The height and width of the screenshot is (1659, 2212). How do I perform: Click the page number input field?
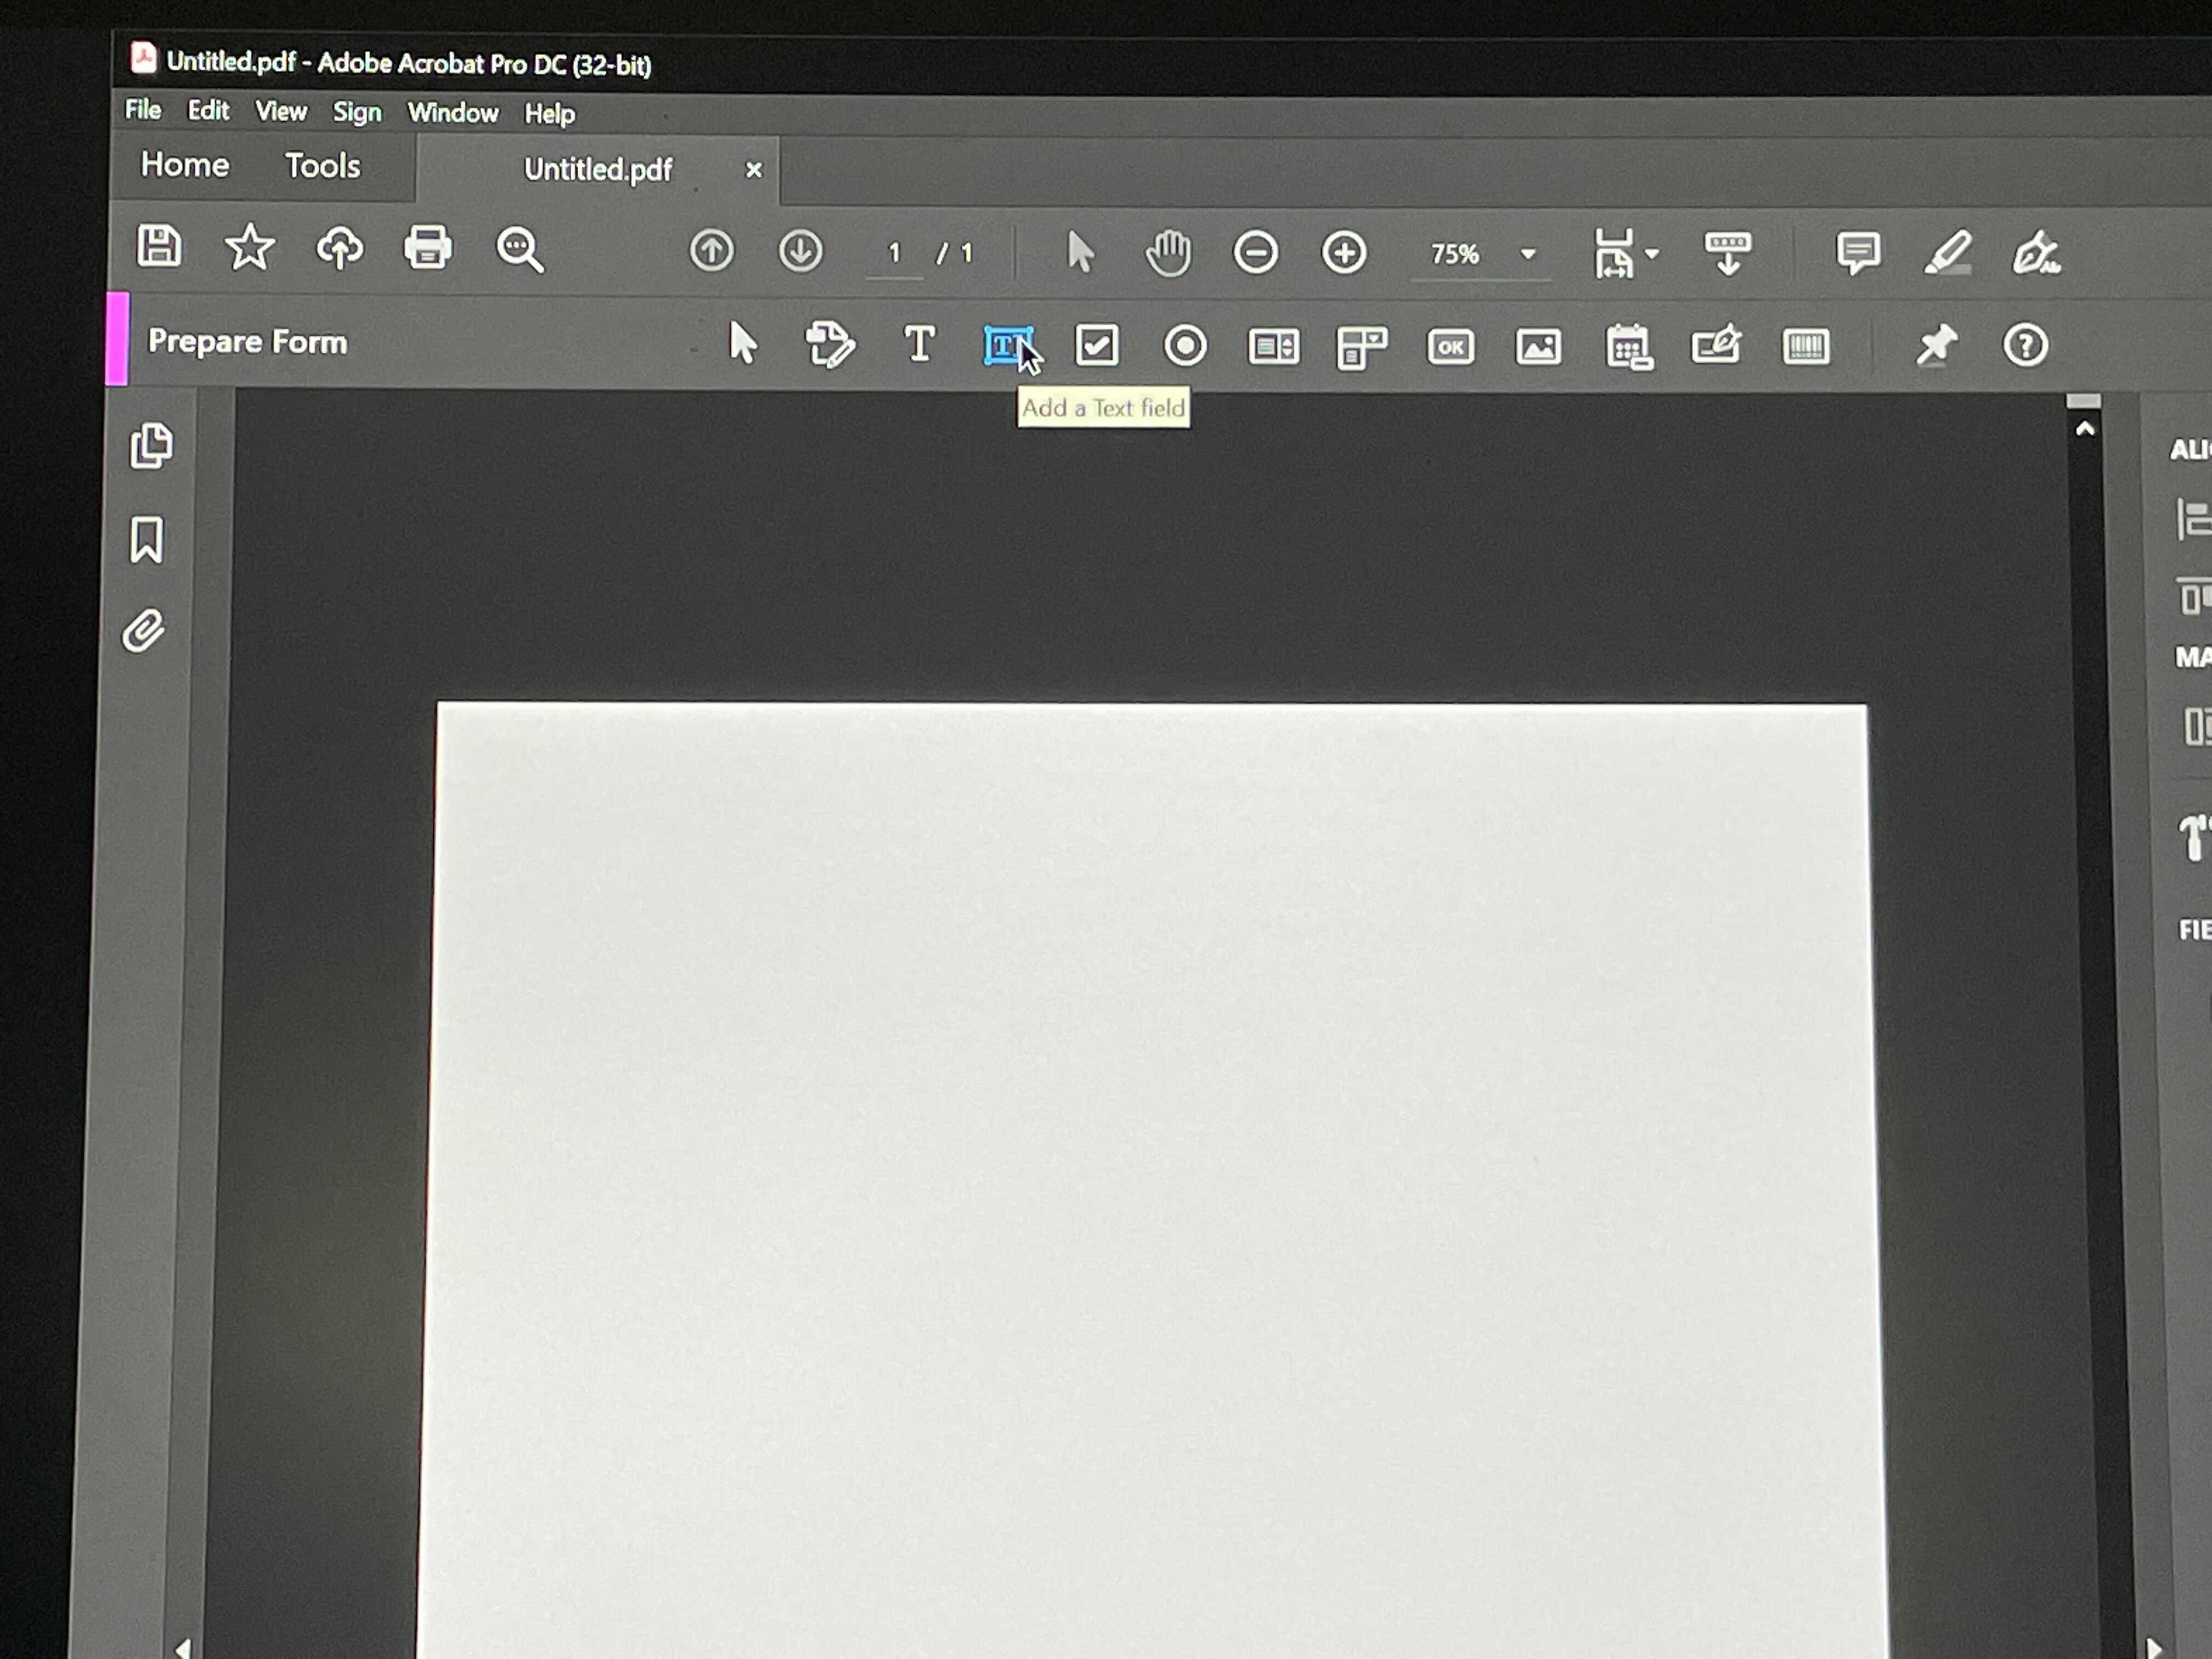coord(894,254)
